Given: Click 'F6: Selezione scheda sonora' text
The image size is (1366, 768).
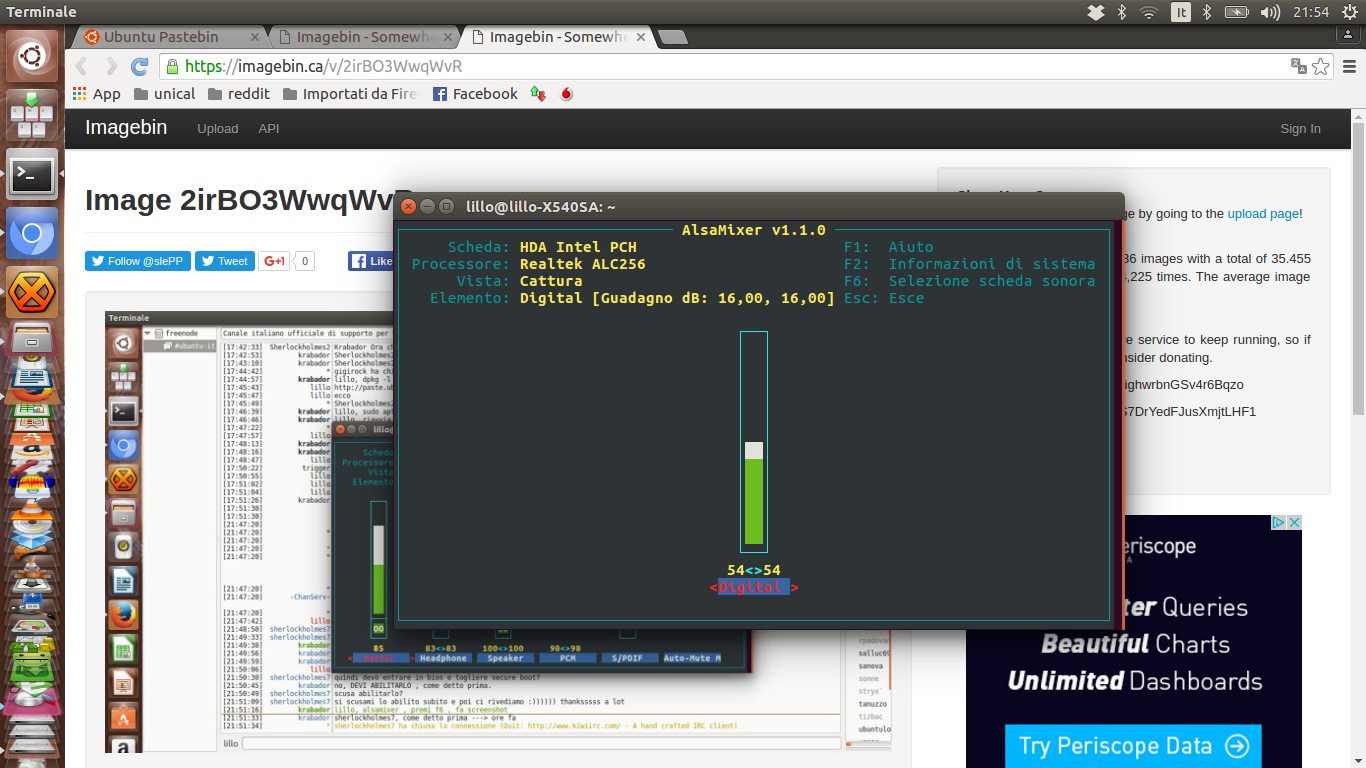Looking at the screenshot, I should (x=969, y=281).
